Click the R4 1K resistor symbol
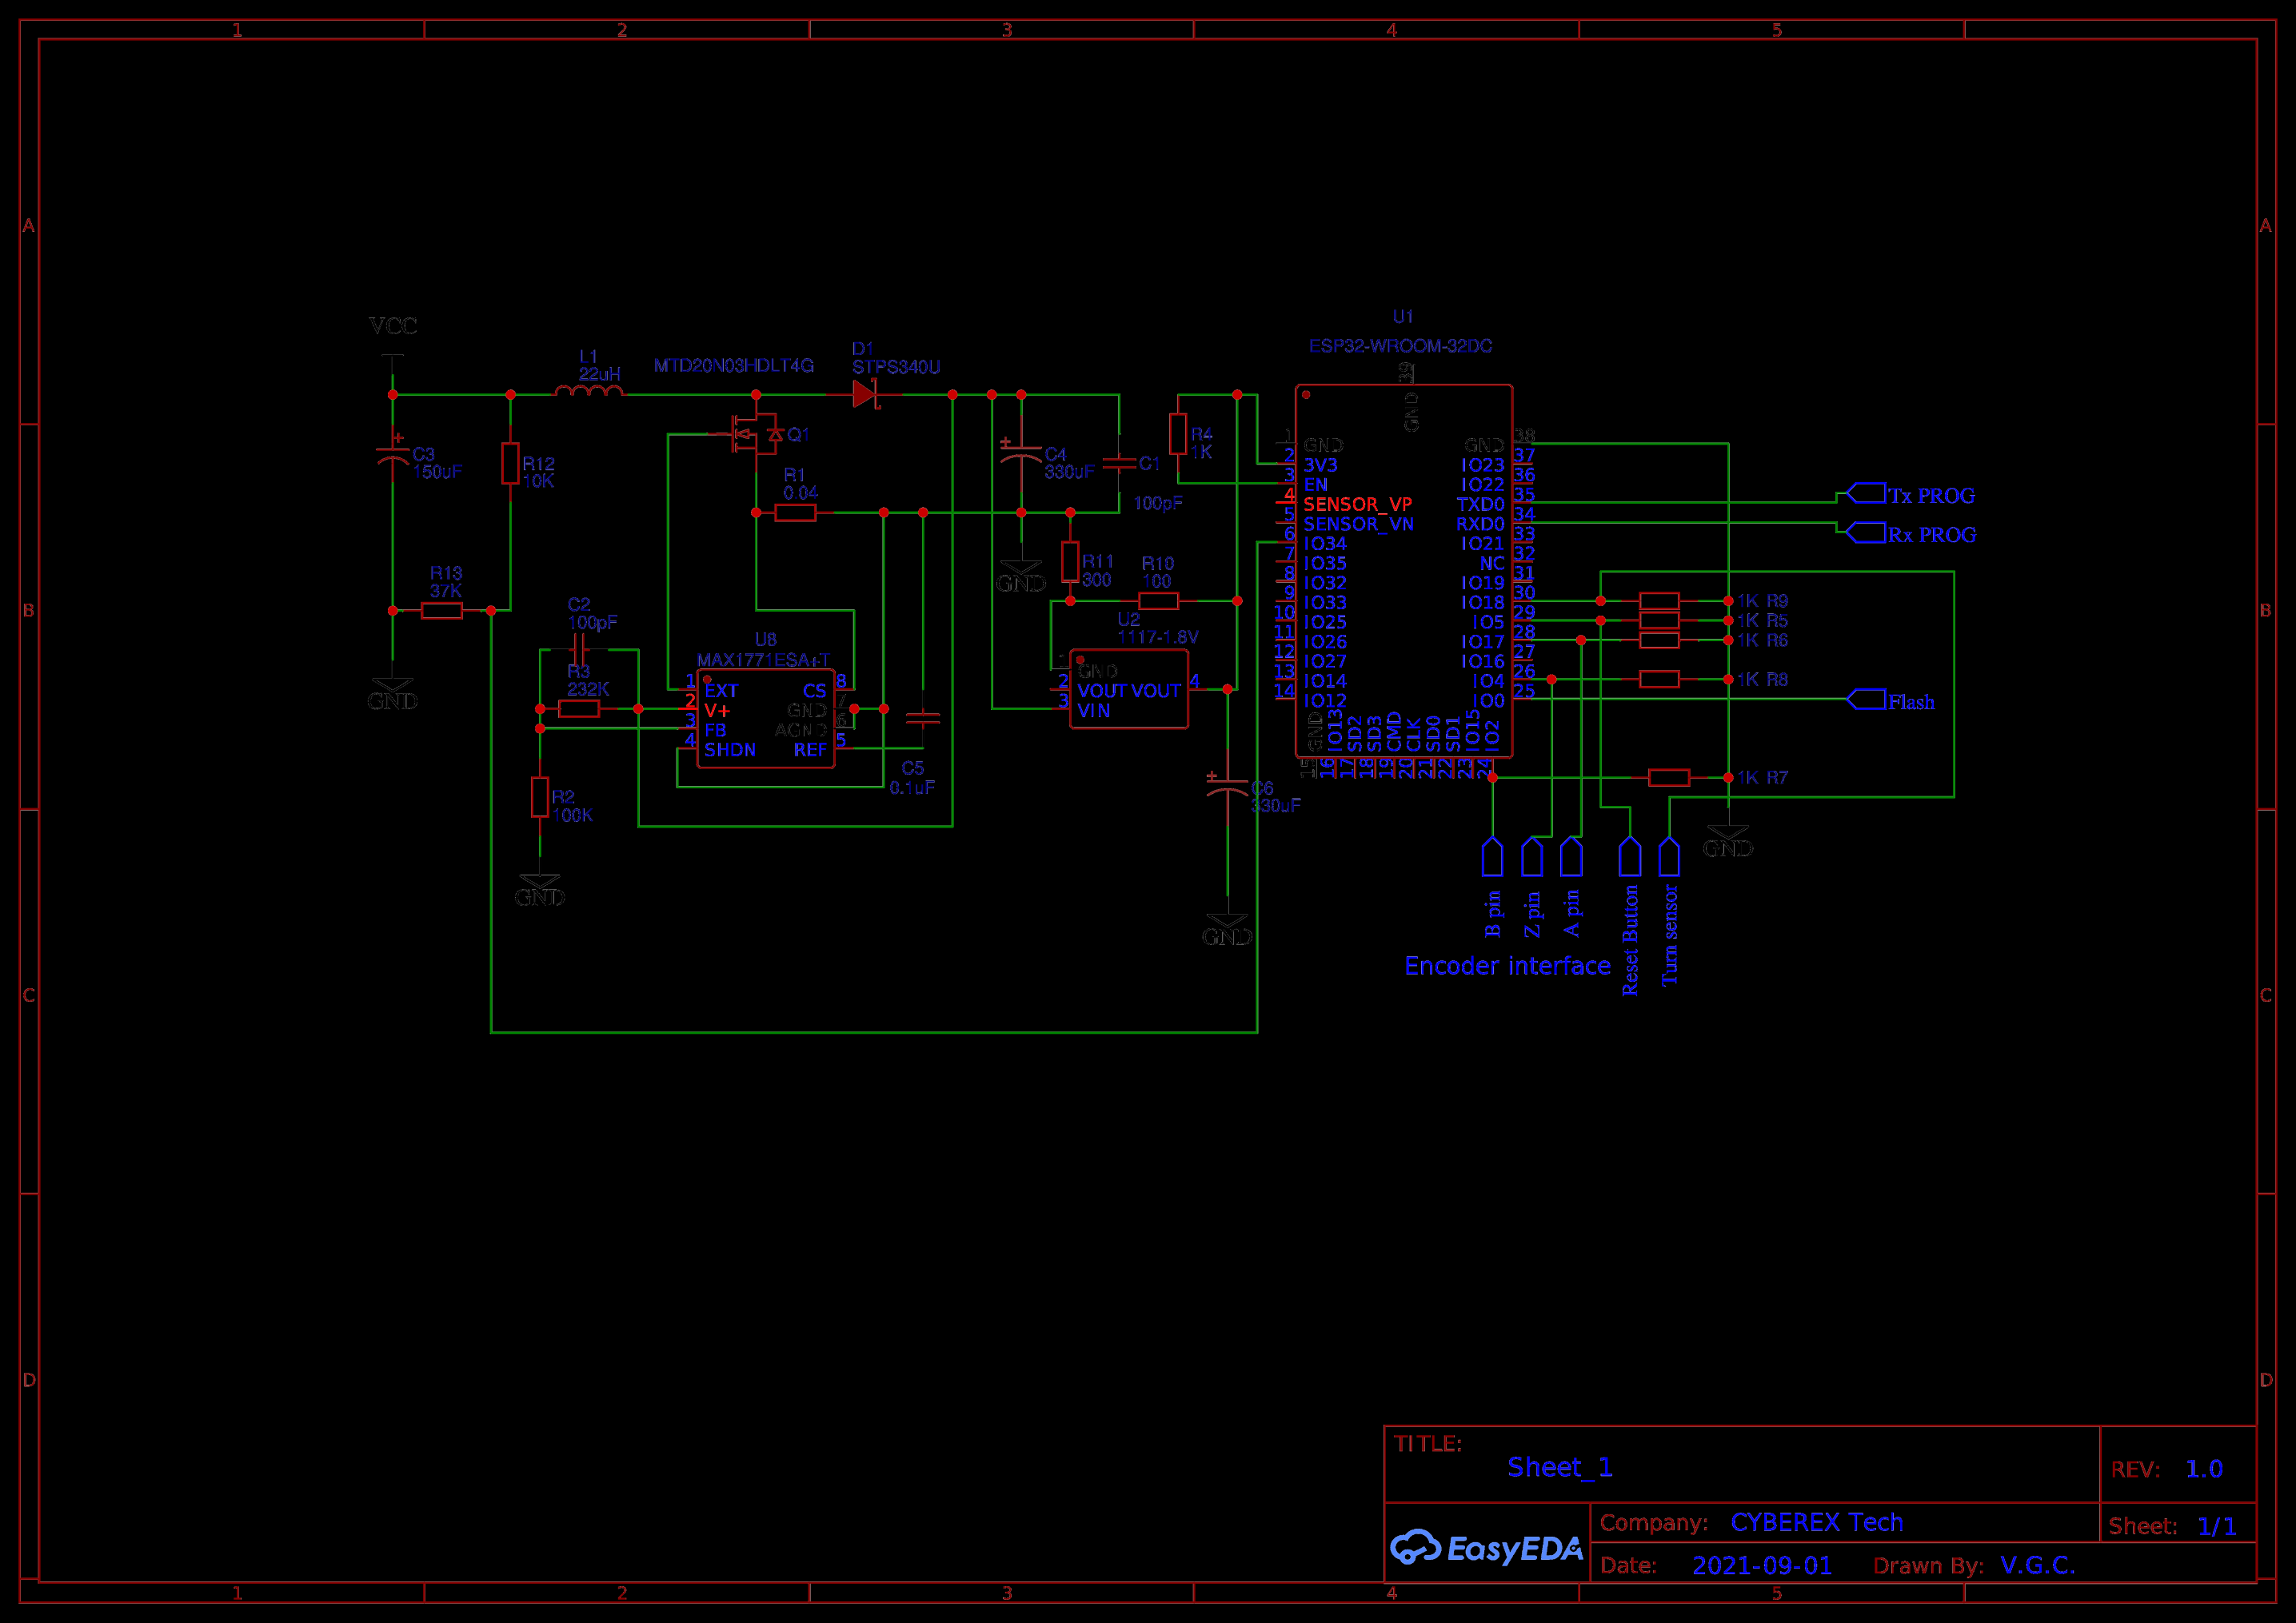2296x1623 pixels. click(x=1178, y=434)
